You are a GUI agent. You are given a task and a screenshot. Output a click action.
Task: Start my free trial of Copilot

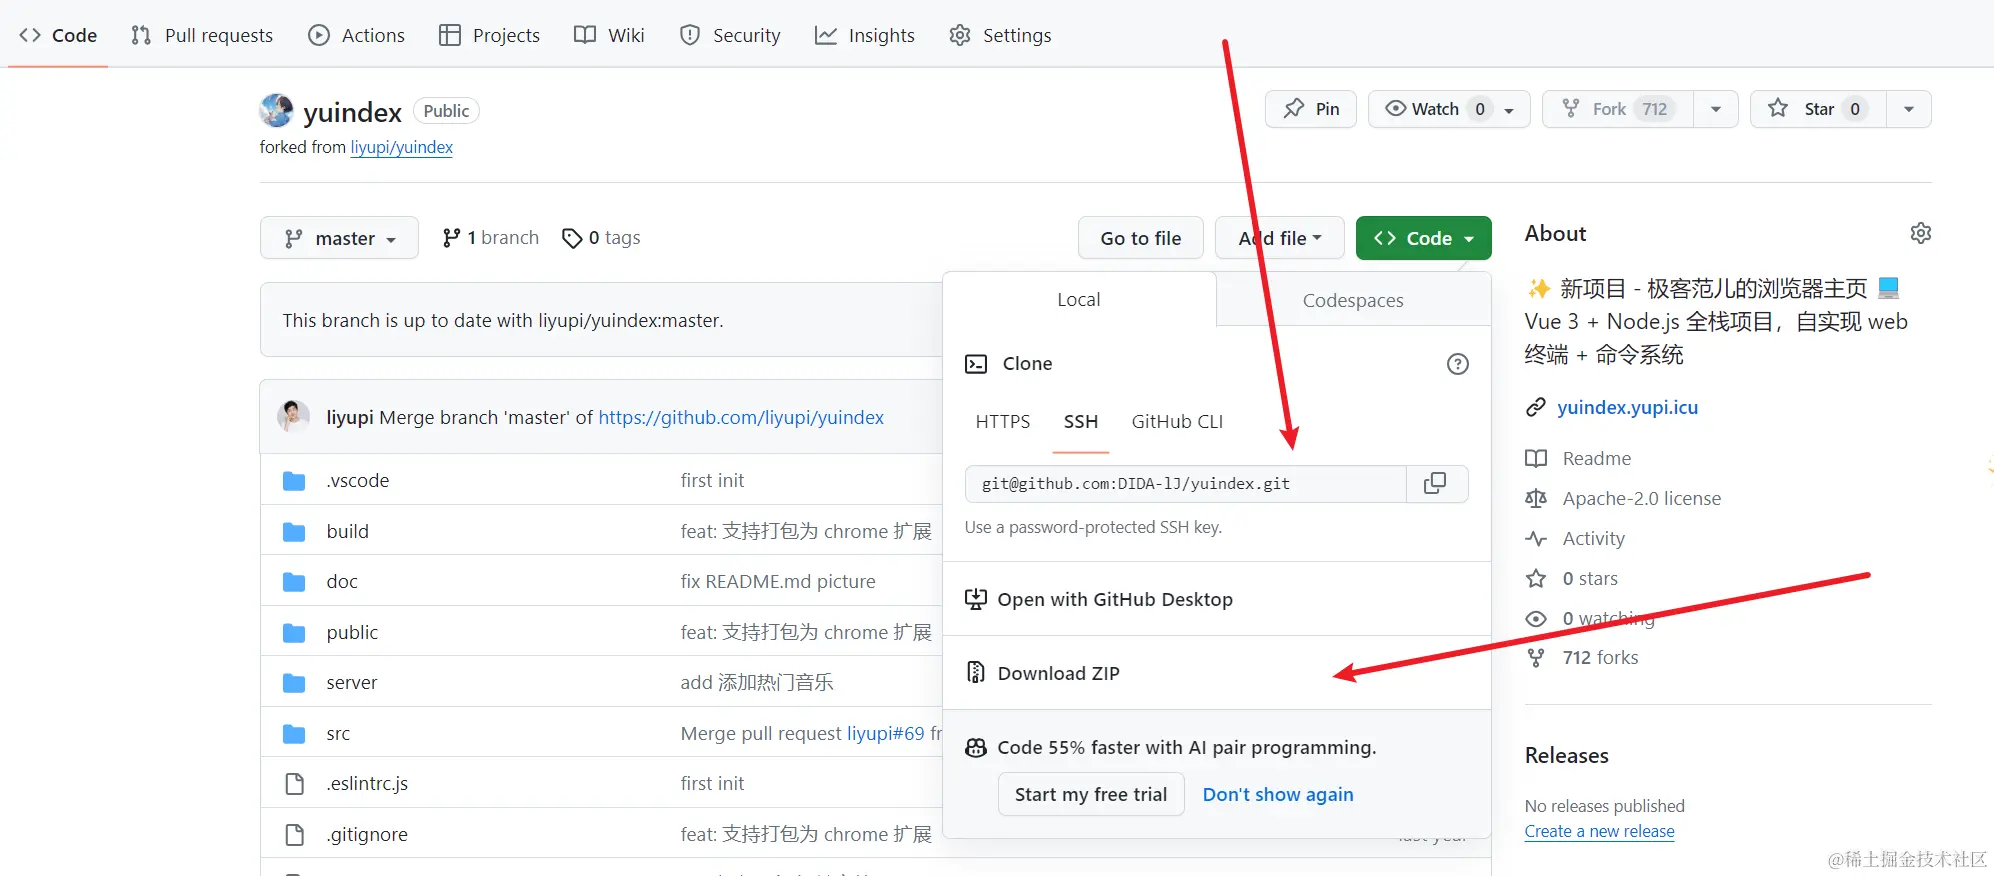(1091, 794)
